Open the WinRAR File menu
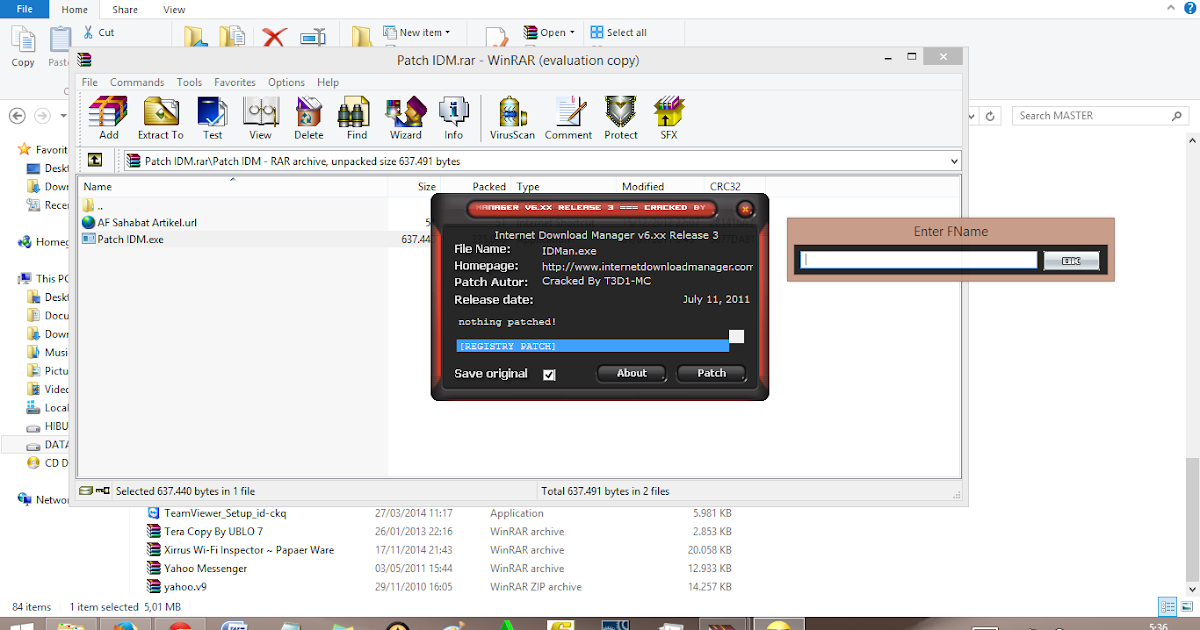Viewport: 1200px width, 630px height. (90, 82)
